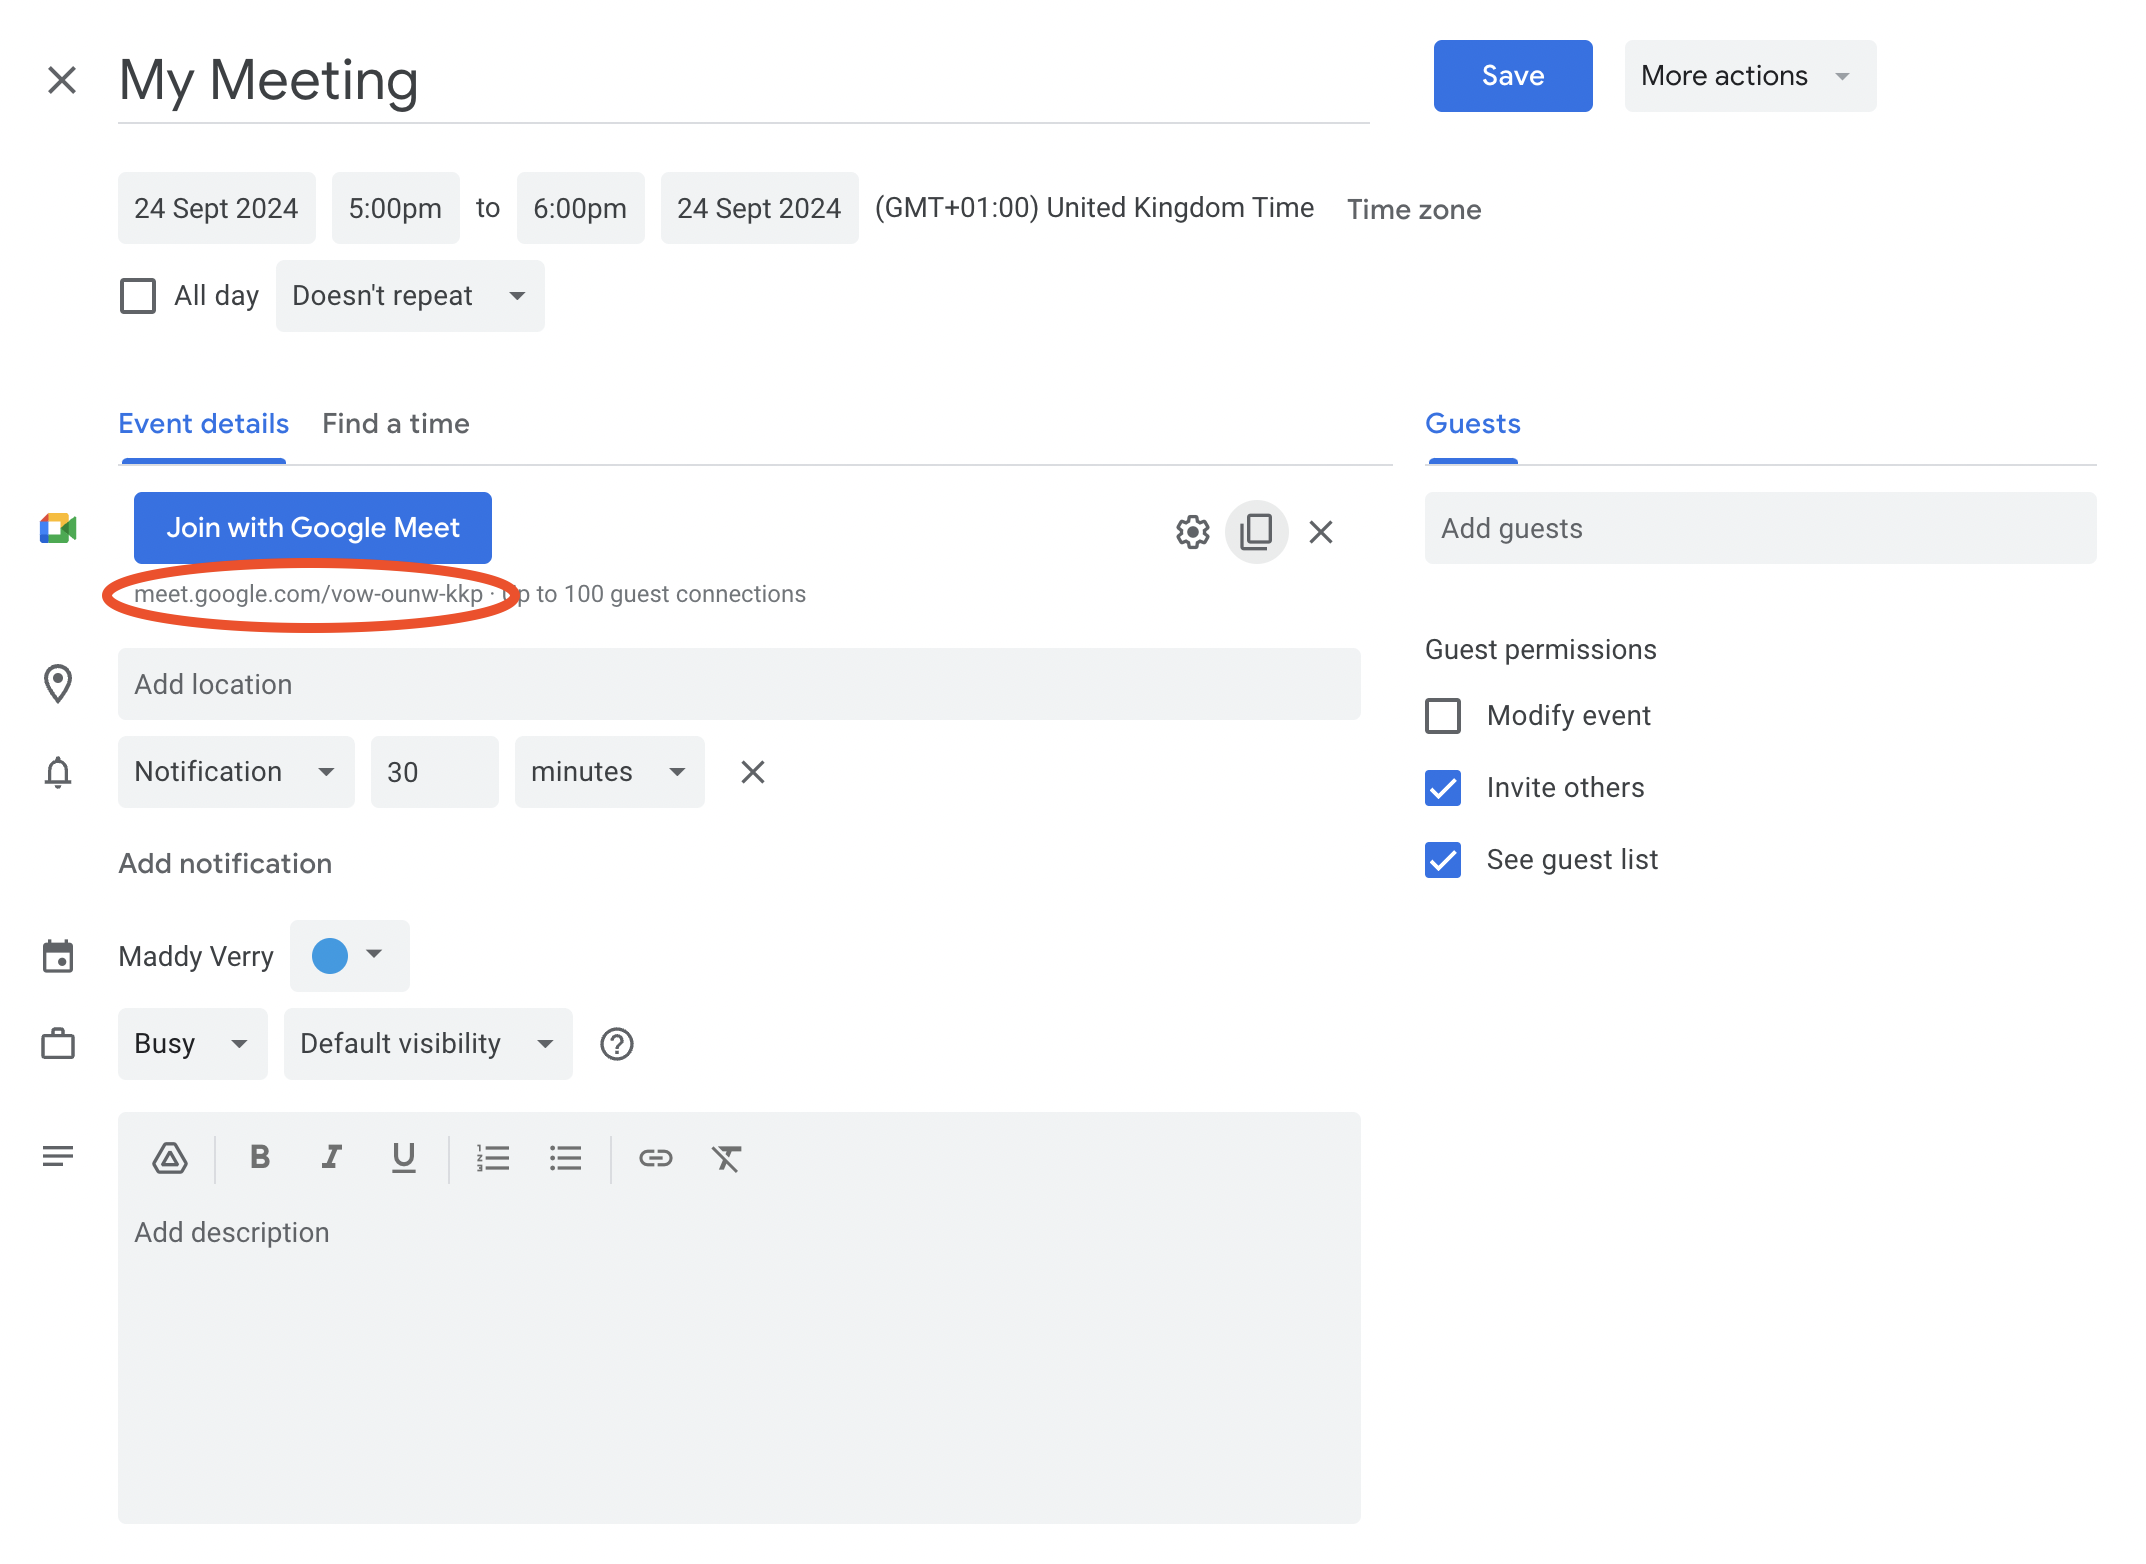The width and height of the screenshot is (2146, 1564).
Task: Open the event color picker
Action: coord(350,956)
